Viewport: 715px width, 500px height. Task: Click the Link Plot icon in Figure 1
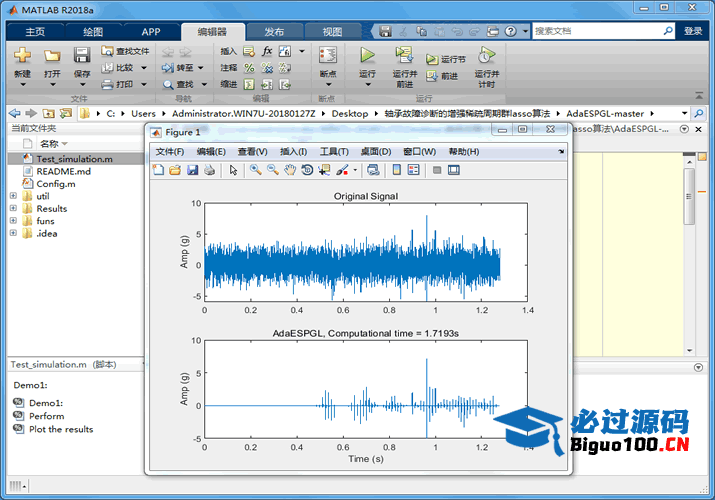click(373, 170)
